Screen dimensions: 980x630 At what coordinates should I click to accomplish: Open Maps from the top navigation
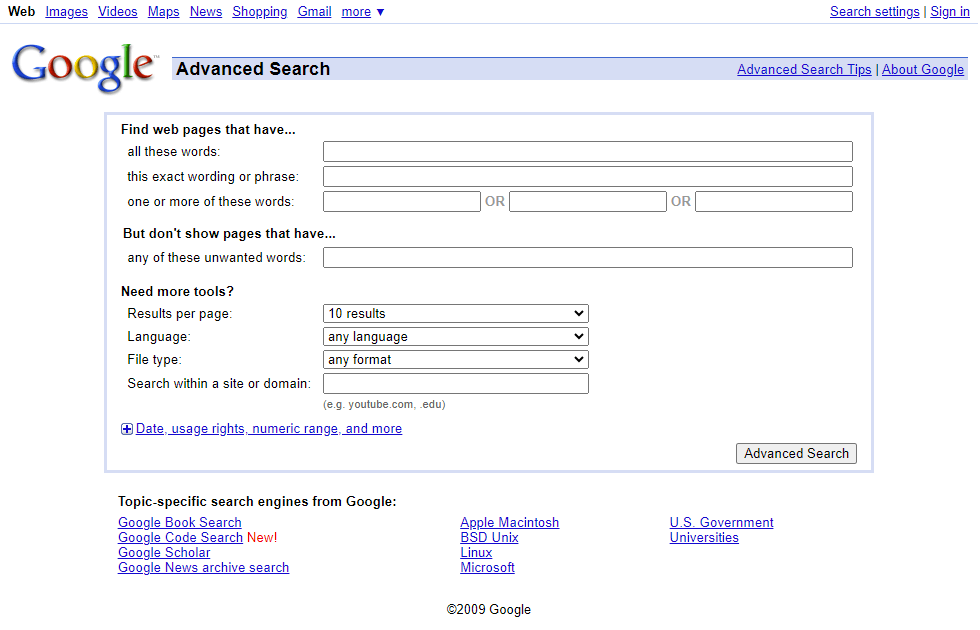[x=164, y=11]
